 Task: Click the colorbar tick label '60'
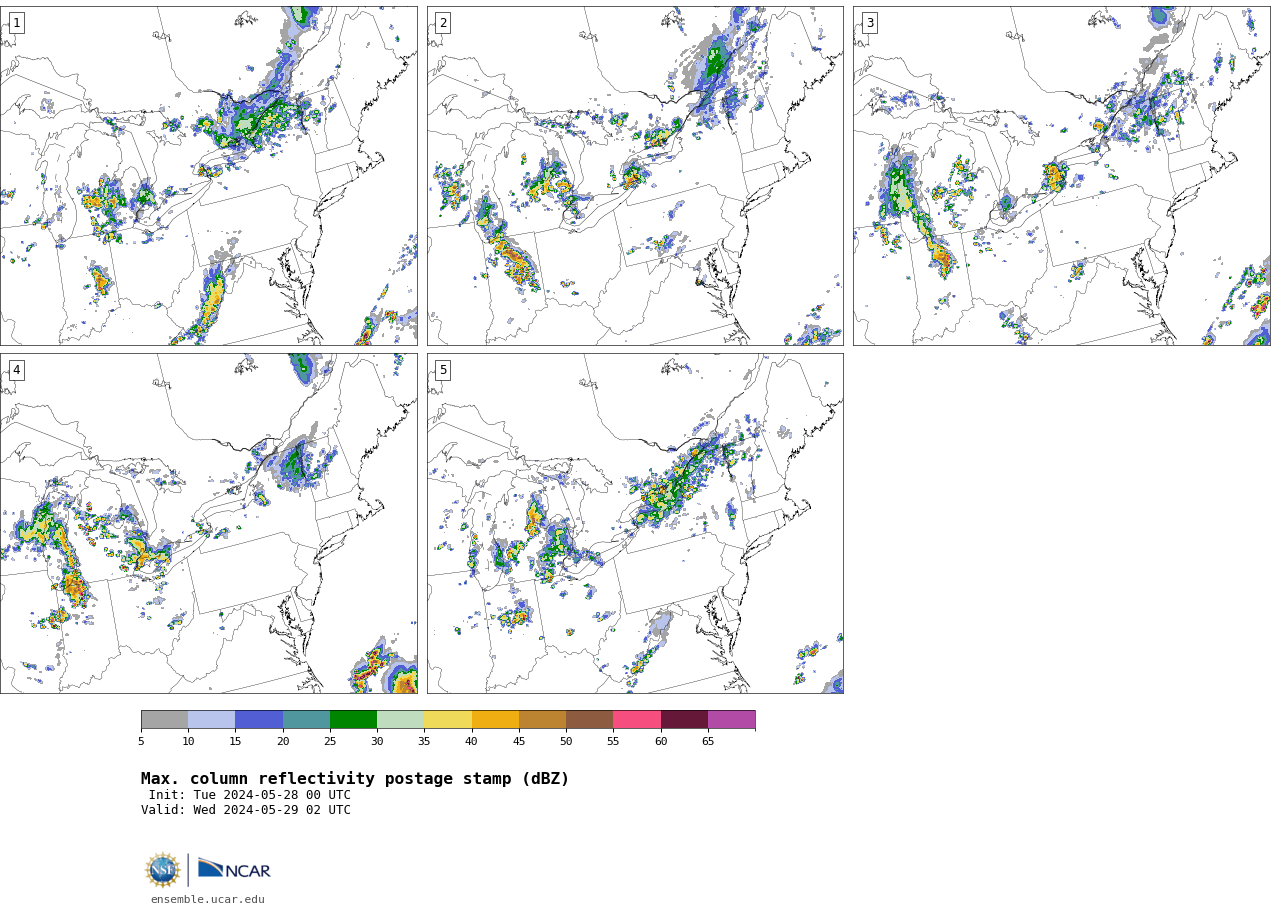[x=661, y=742]
